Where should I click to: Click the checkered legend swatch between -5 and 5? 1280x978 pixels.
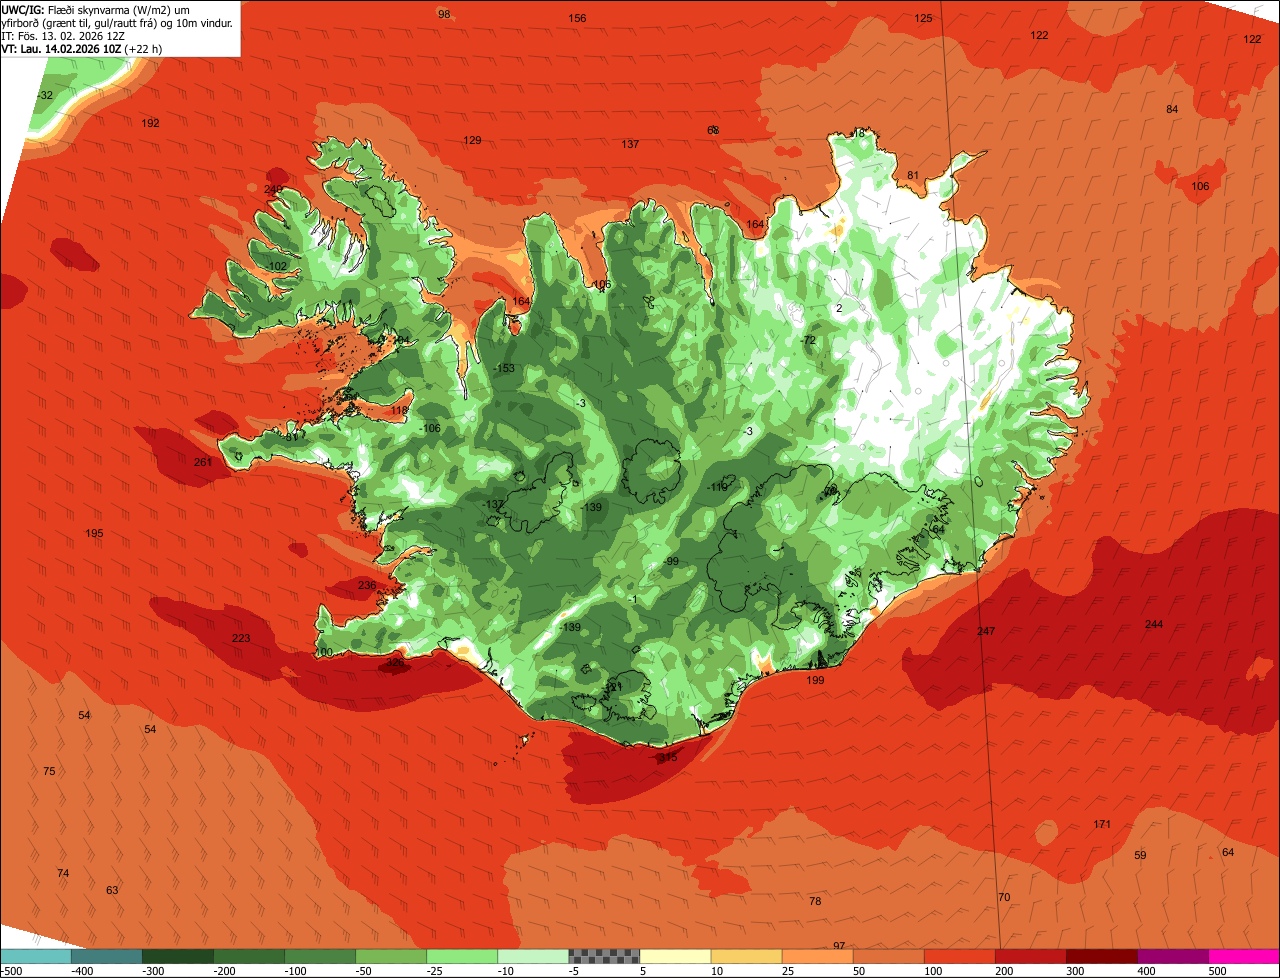point(604,956)
